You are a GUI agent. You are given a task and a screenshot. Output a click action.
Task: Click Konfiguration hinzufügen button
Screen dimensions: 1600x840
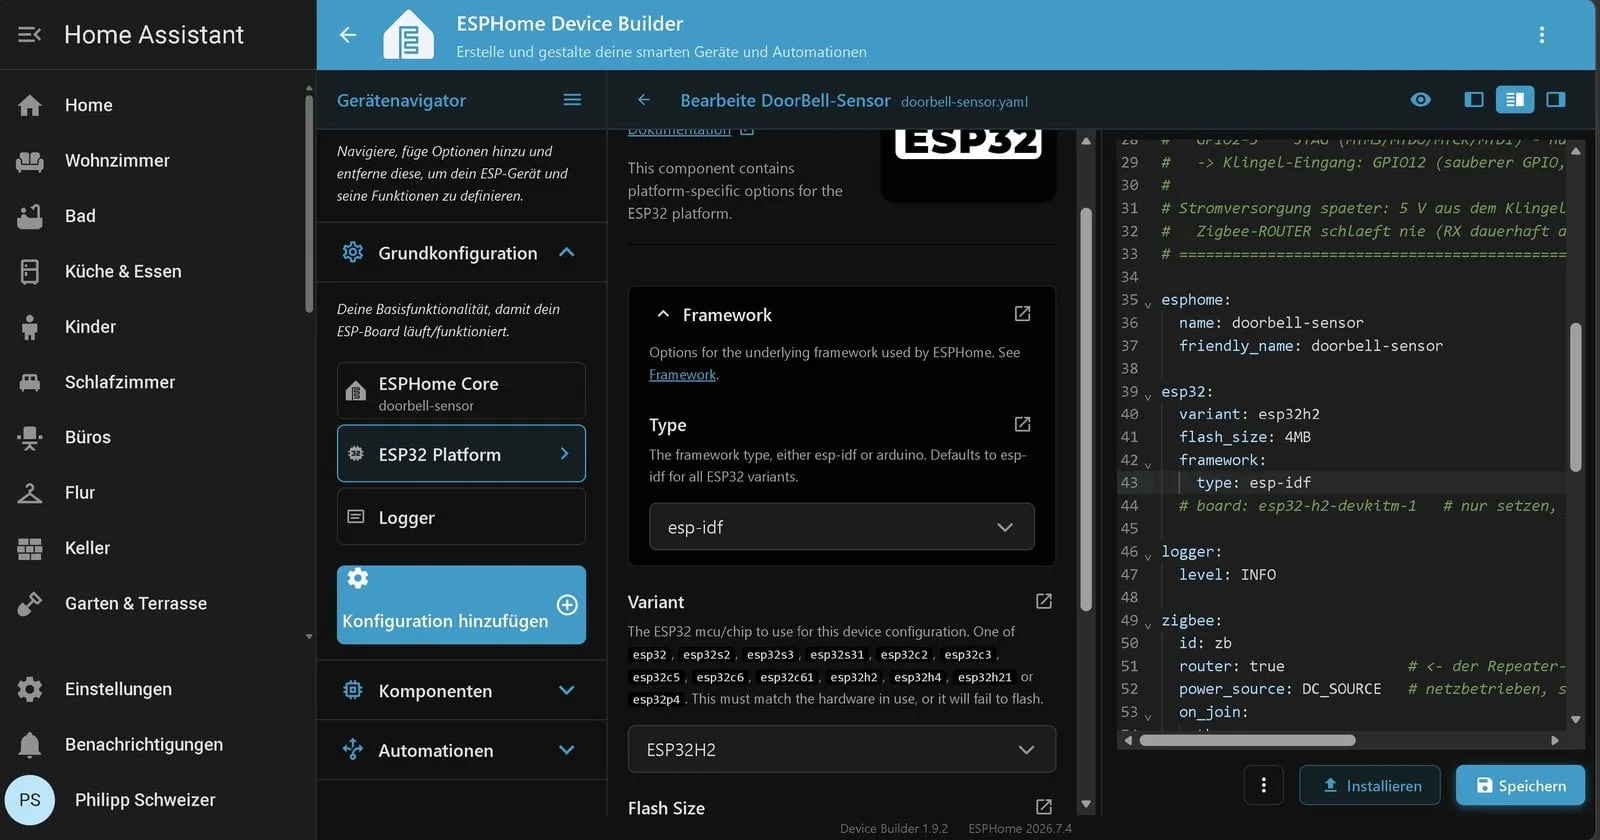click(x=461, y=605)
